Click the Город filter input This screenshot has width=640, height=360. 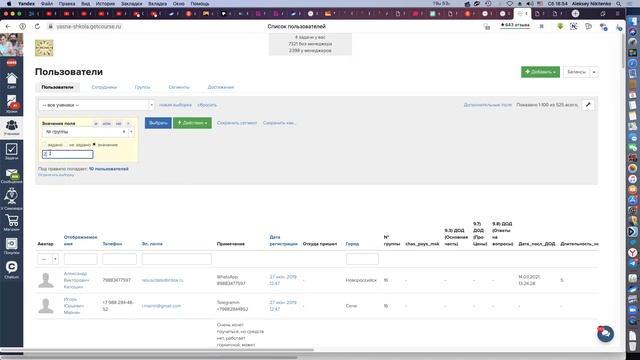(362, 259)
